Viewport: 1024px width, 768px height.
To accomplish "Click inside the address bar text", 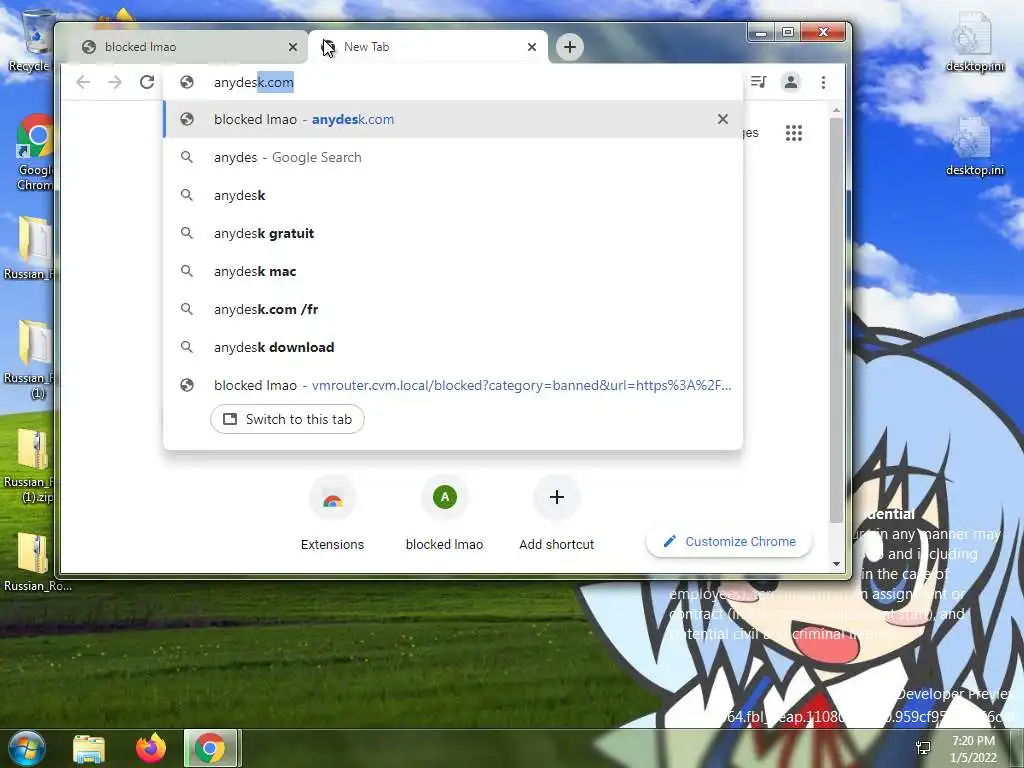I will pyautogui.click(x=254, y=82).
